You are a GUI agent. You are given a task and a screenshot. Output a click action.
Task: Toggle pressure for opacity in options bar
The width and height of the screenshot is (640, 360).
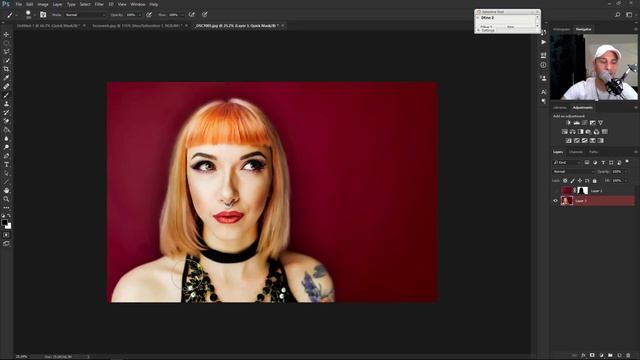click(149, 15)
